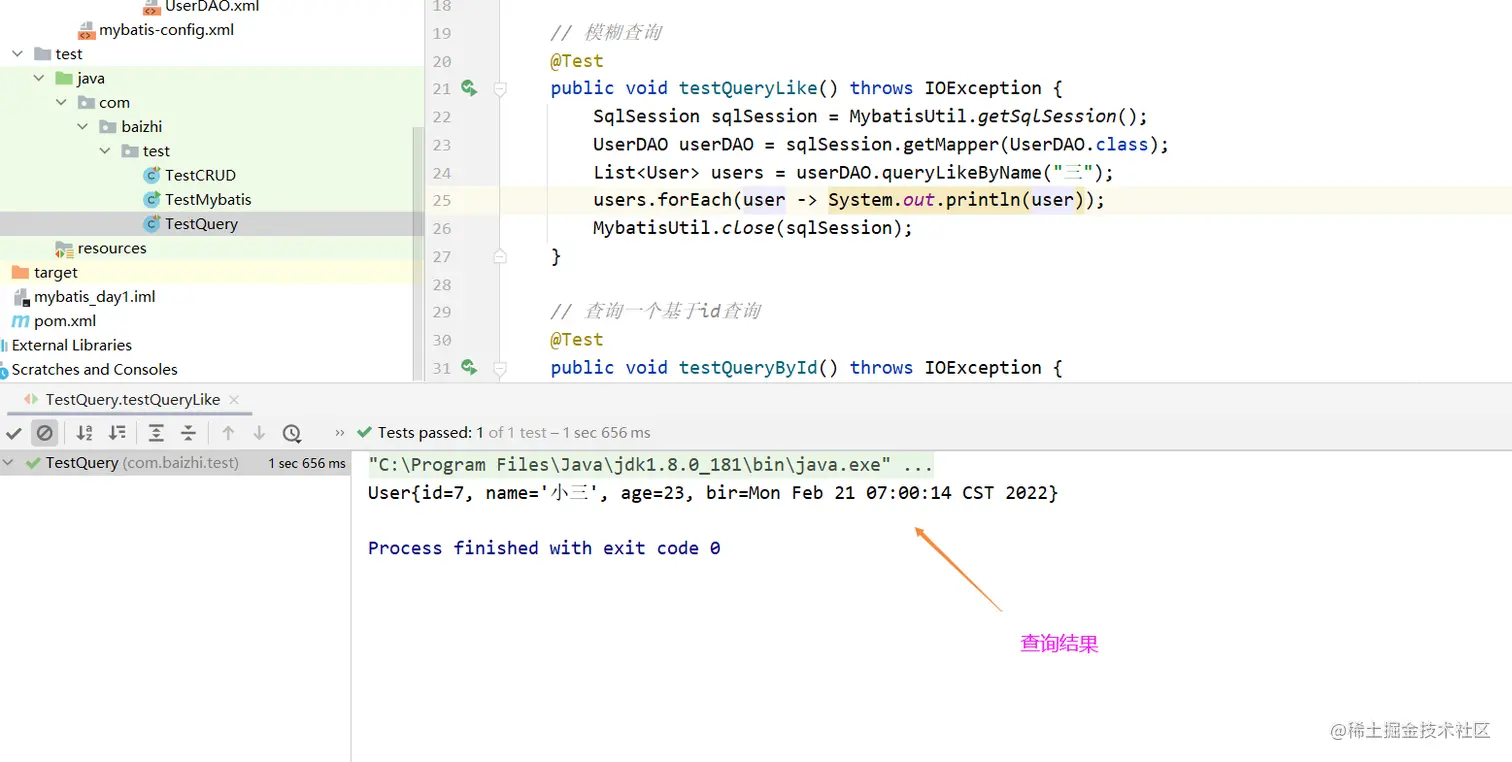Screen dimensions: 1512x762
Task: Click the 'Tests passed: 1' status text
Action: tap(431, 433)
